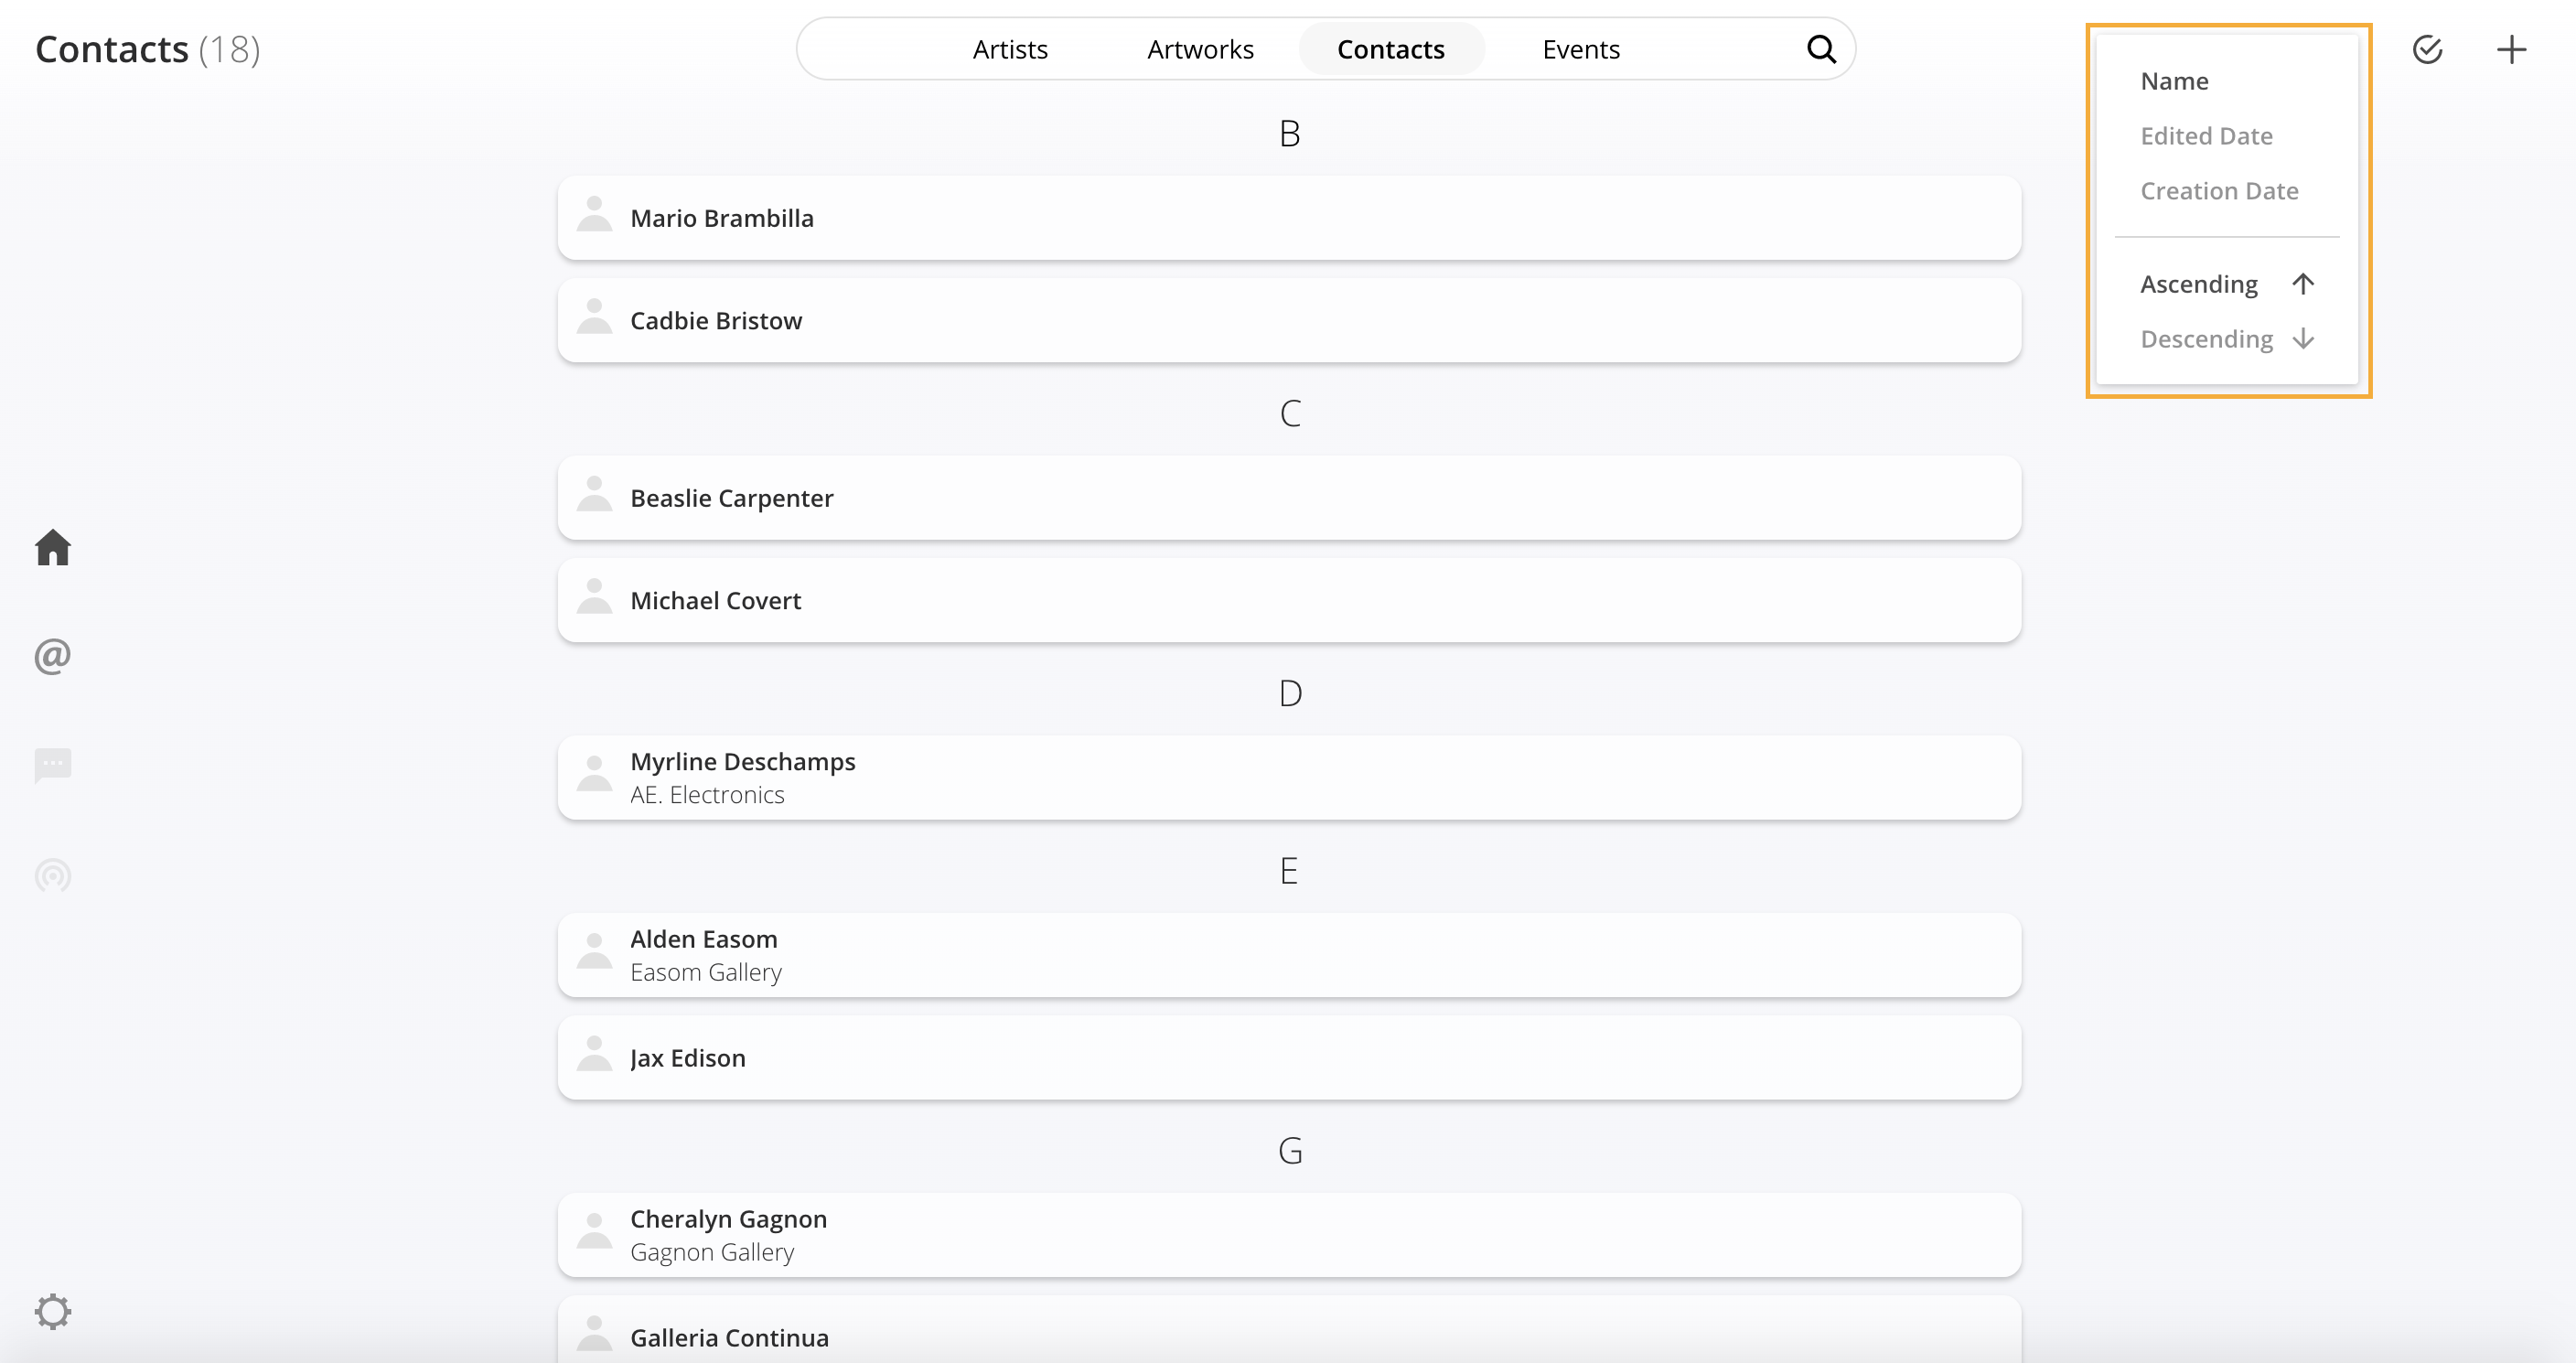Click avatar icon beside Mario Brambilla
The width and height of the screenshot is (2576, 1363).
coord(594,214)
